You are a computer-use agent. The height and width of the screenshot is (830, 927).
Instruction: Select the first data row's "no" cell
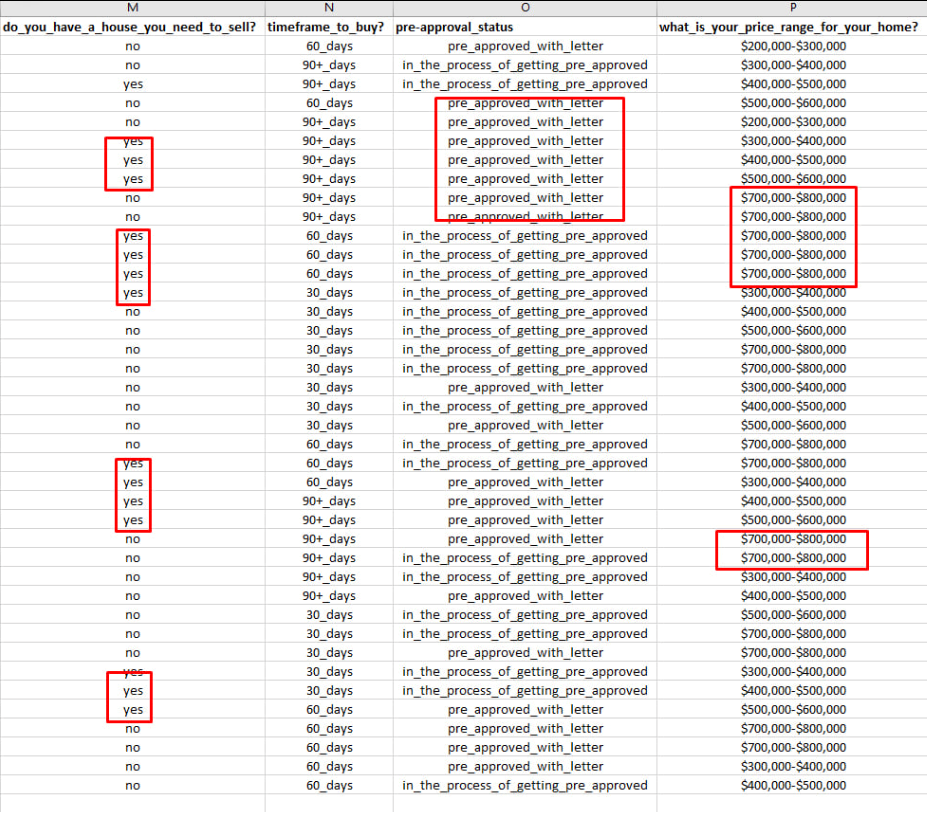(132, 46)
